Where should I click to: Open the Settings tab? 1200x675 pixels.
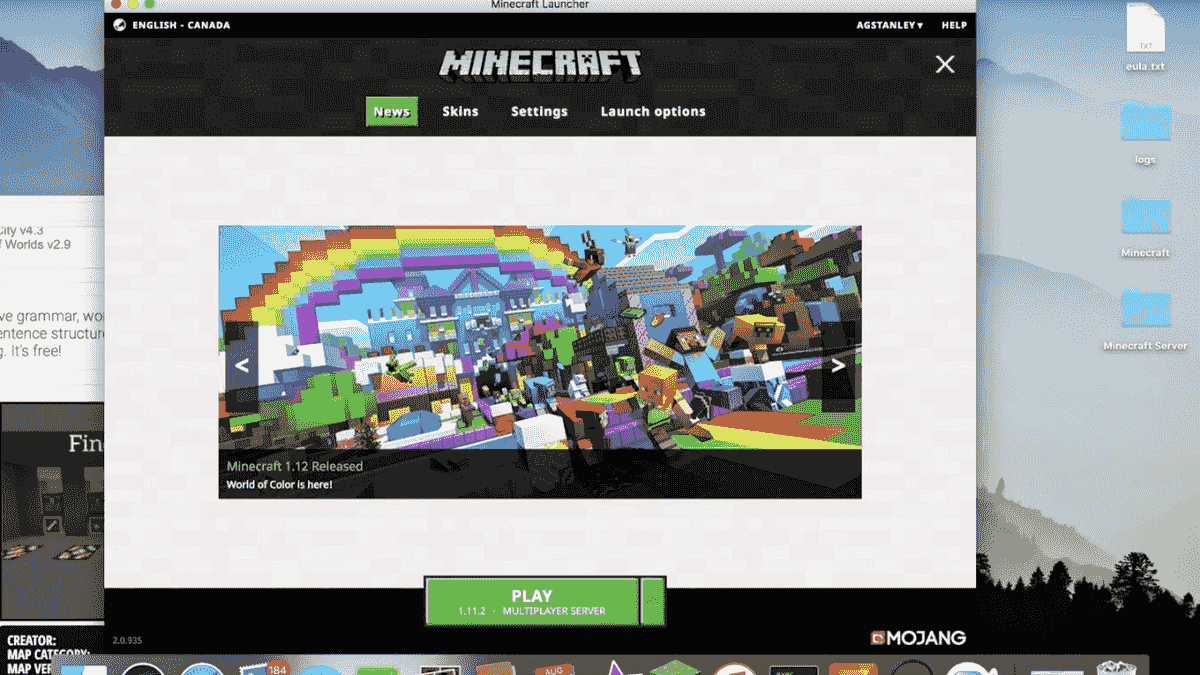(x=539, y=111)
